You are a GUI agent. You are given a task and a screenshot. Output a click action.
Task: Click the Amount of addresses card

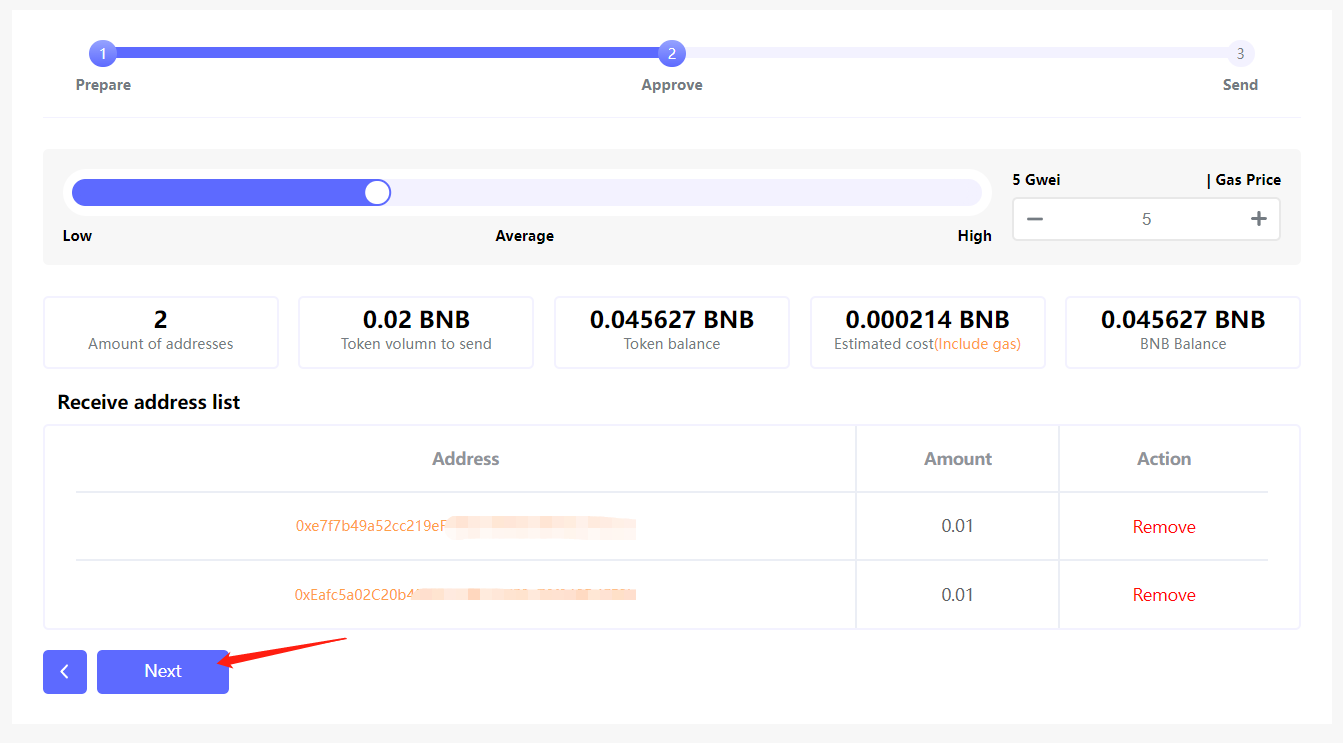pyautogui.click(x=161, y=332)
